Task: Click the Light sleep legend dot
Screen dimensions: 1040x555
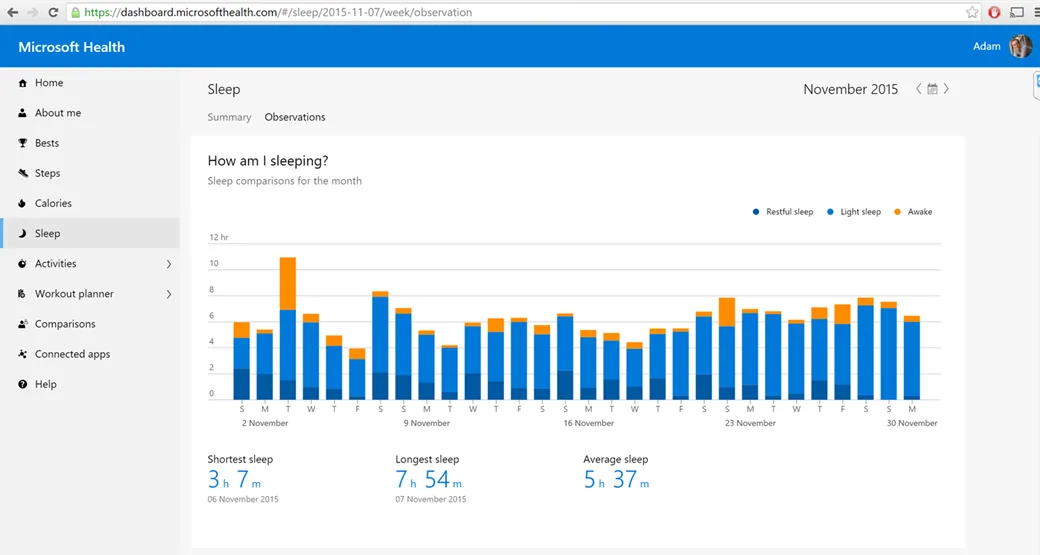Action: coord(830,212)
